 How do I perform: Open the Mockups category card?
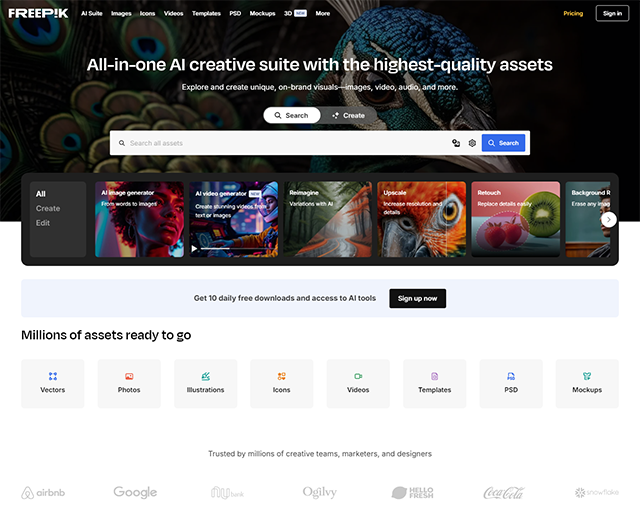coord(587,384)
